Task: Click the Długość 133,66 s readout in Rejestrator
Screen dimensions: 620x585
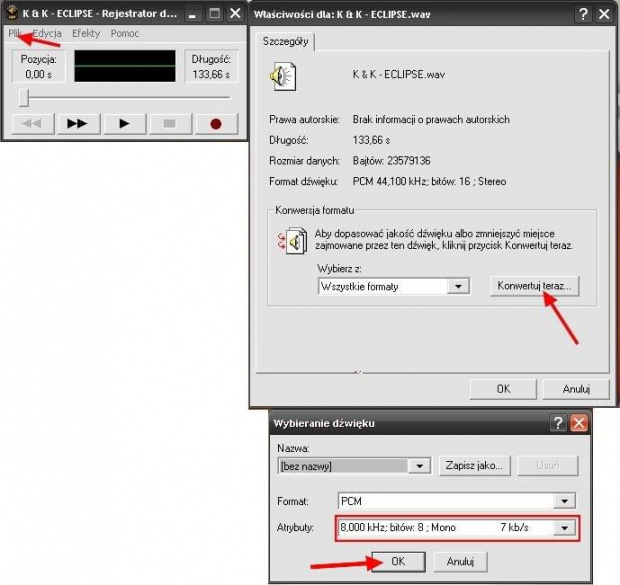Action: tap(211, 67)
